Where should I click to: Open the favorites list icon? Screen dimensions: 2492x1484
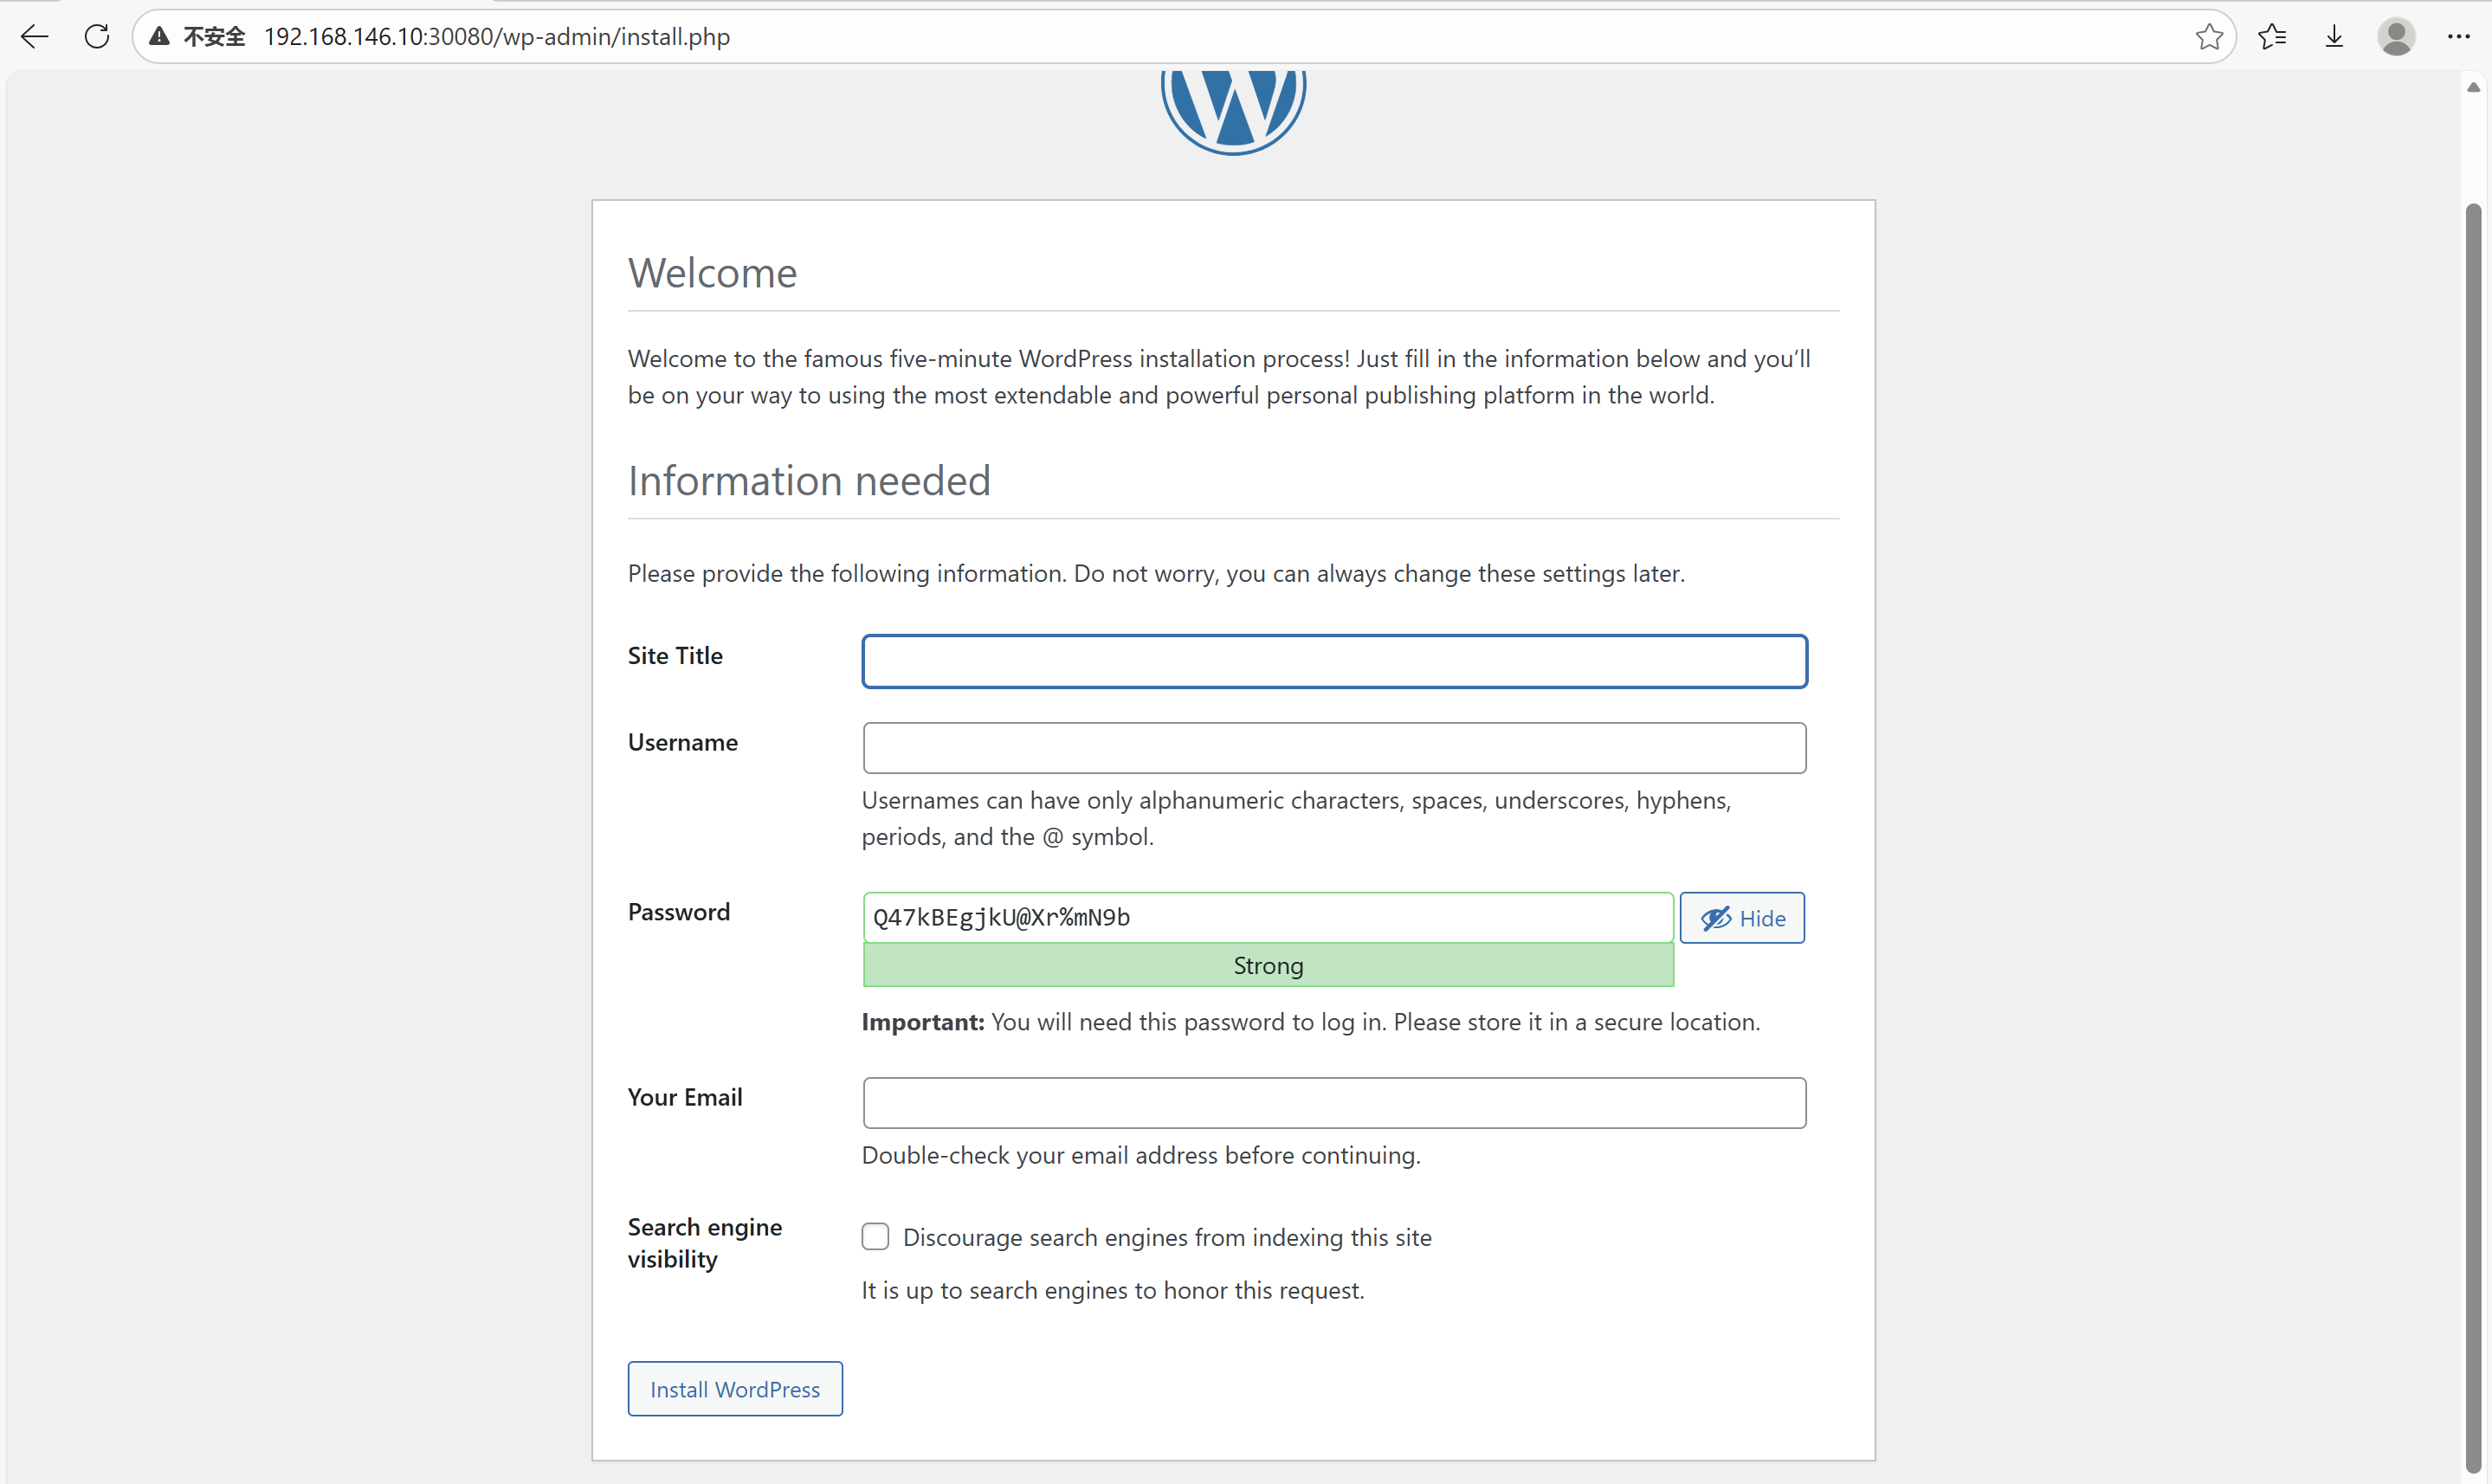click(x=2272, y=37)
